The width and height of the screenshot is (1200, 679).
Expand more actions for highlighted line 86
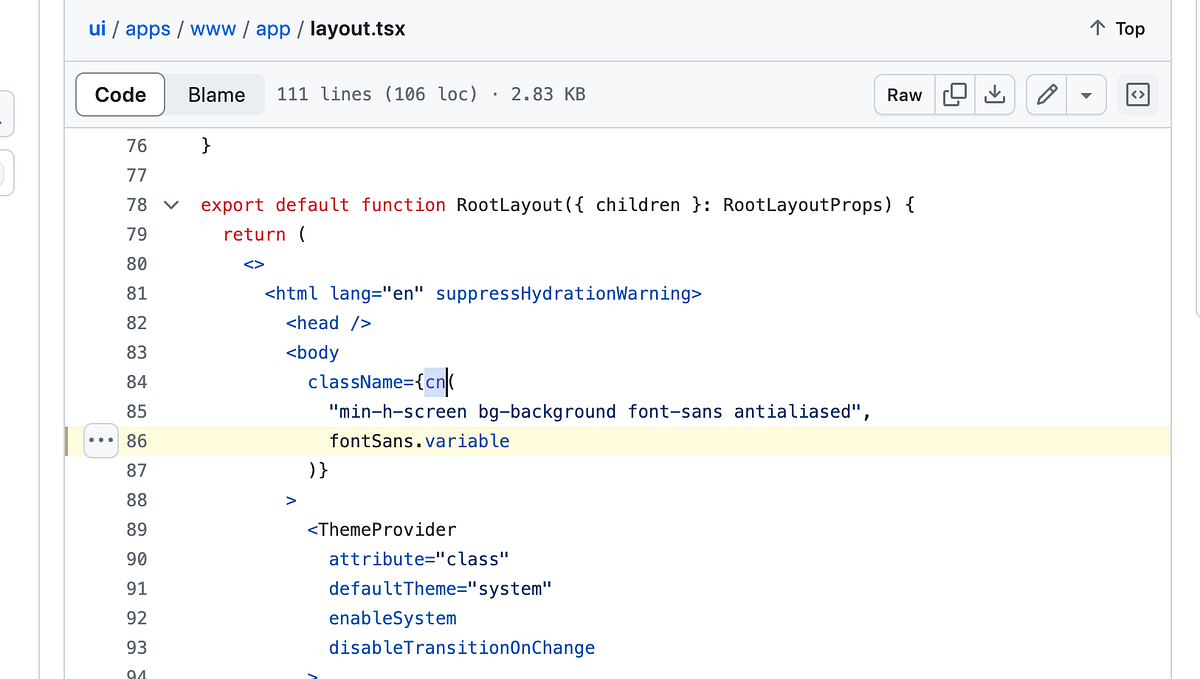[x=100, y=440]
